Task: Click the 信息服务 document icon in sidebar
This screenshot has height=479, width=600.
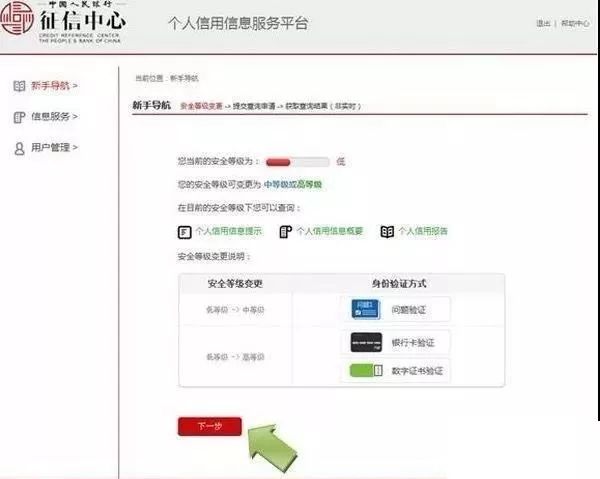Action: (18, 117)
